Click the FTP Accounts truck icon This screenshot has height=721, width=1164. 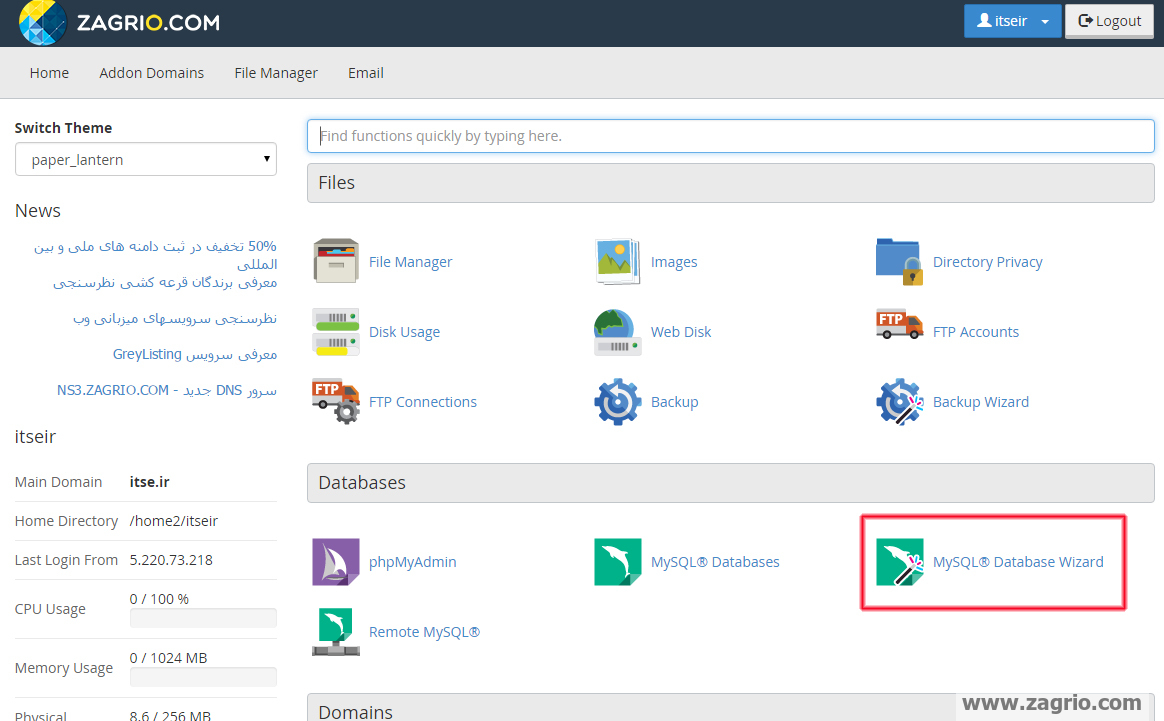[x=900, y=325]
